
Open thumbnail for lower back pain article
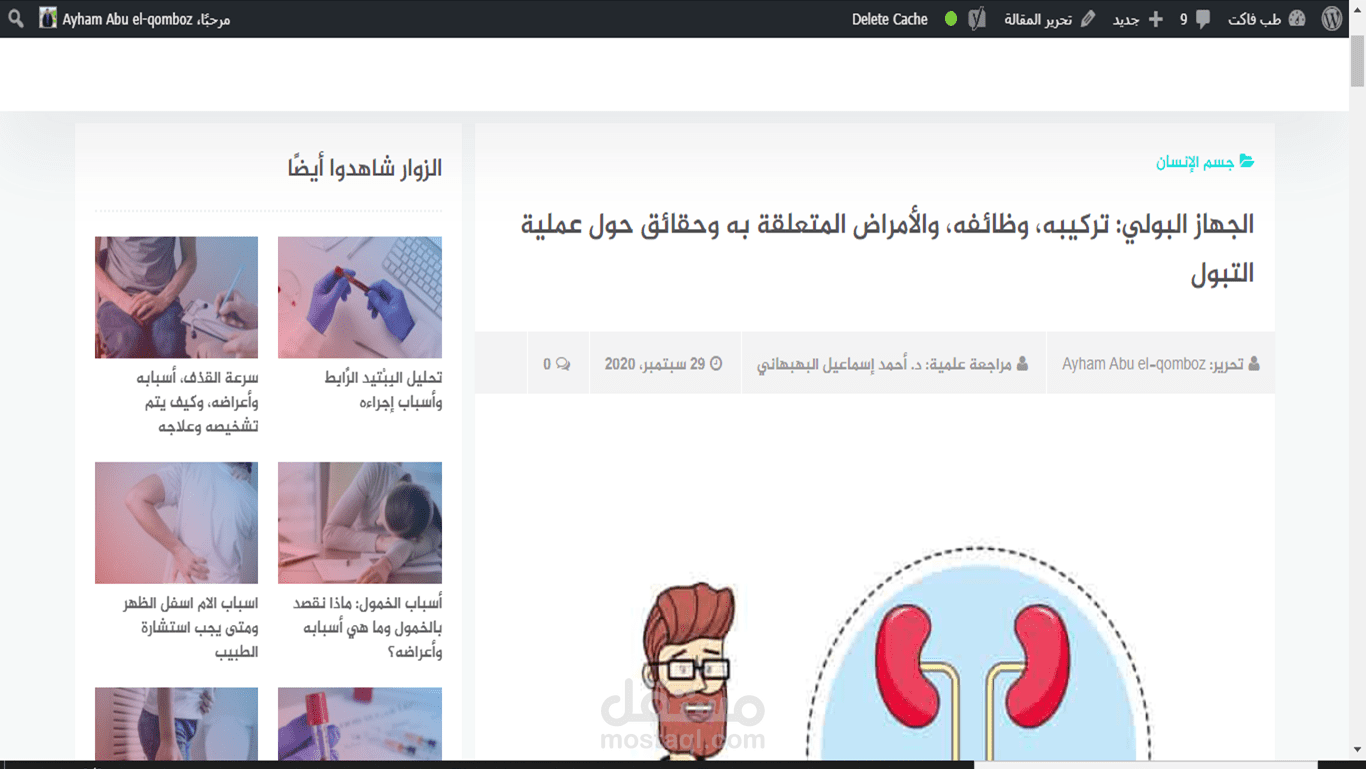coord(176,522)
